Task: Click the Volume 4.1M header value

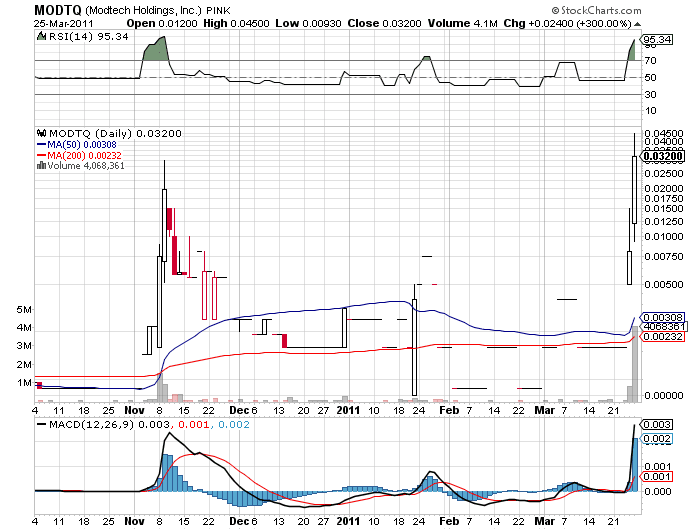Action: click(x=462, y=24)
